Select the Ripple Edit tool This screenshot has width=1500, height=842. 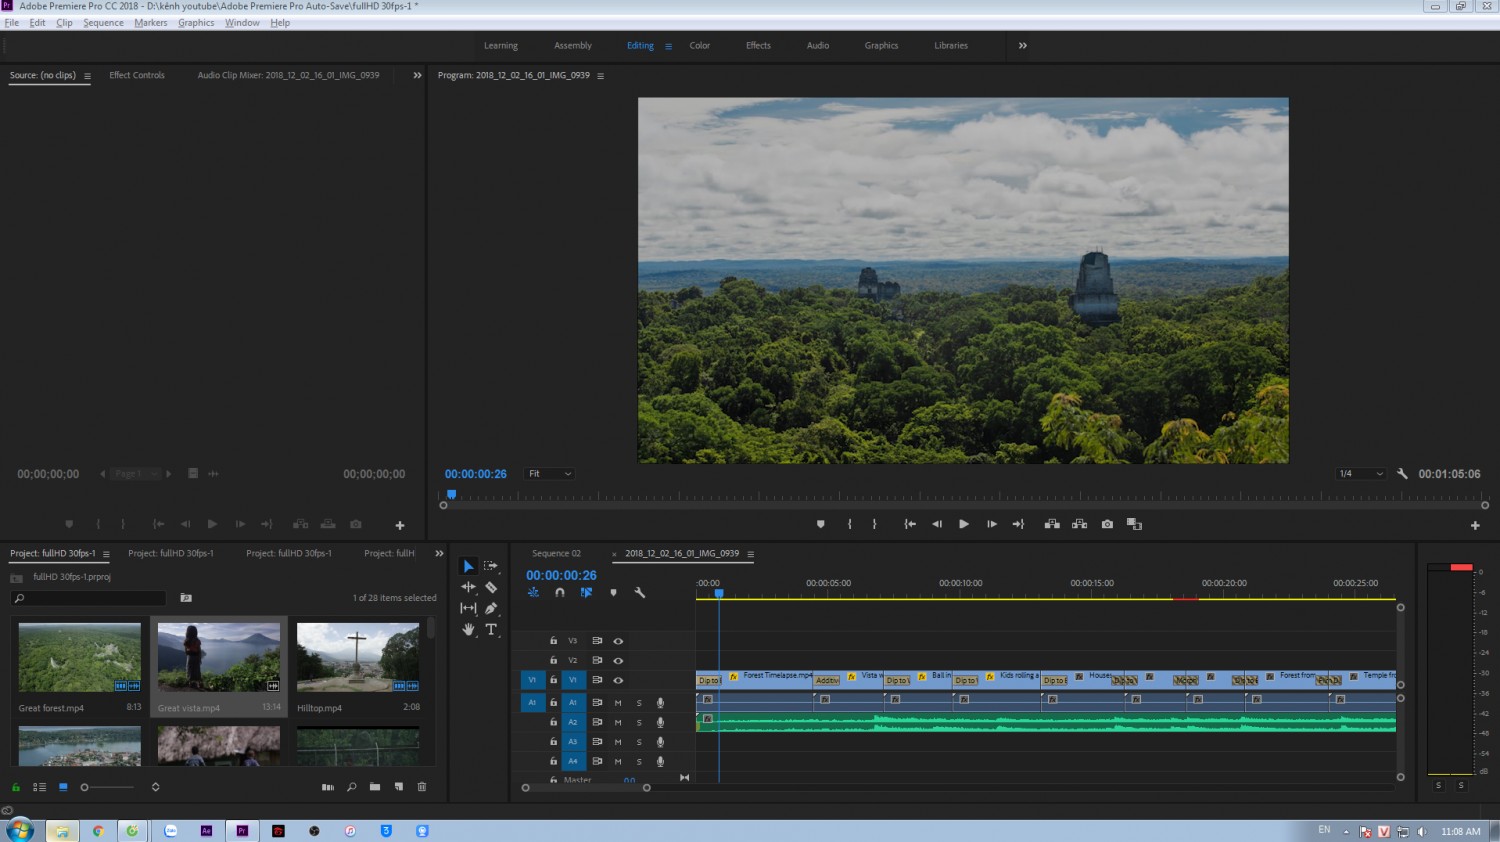pos(468,587)
